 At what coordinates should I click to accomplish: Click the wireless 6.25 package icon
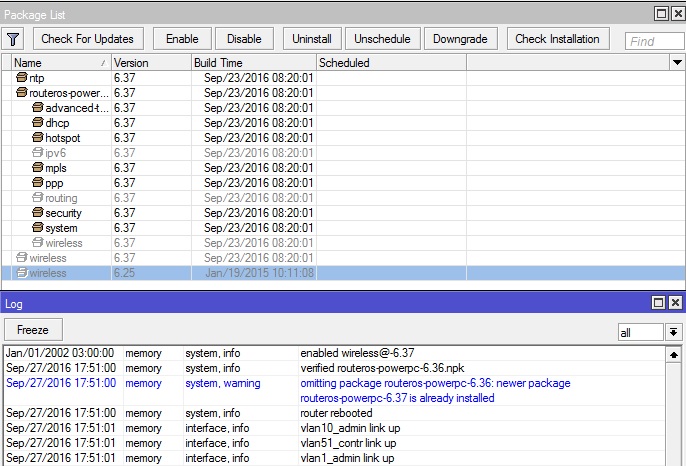[21, 273]
